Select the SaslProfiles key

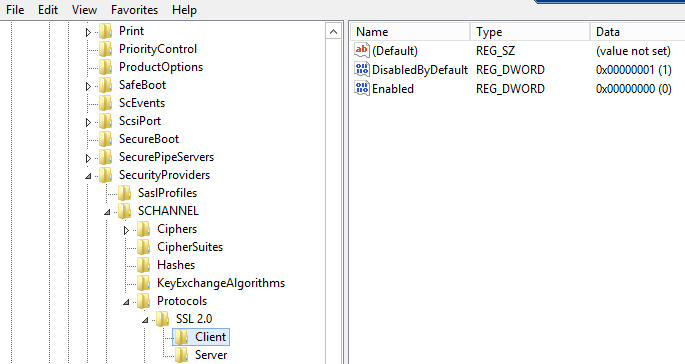pyautogui.click(x=167, y=193)
